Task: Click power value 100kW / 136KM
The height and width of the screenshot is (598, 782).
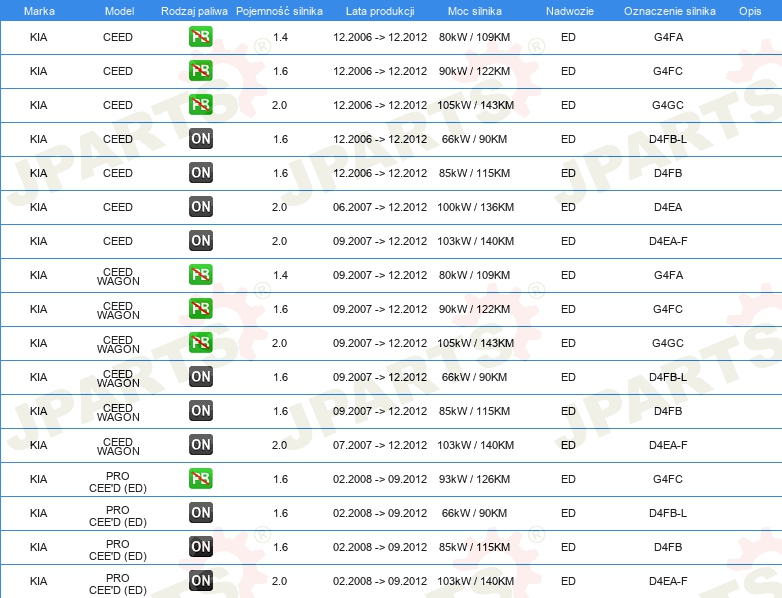Action: [475, 207]
